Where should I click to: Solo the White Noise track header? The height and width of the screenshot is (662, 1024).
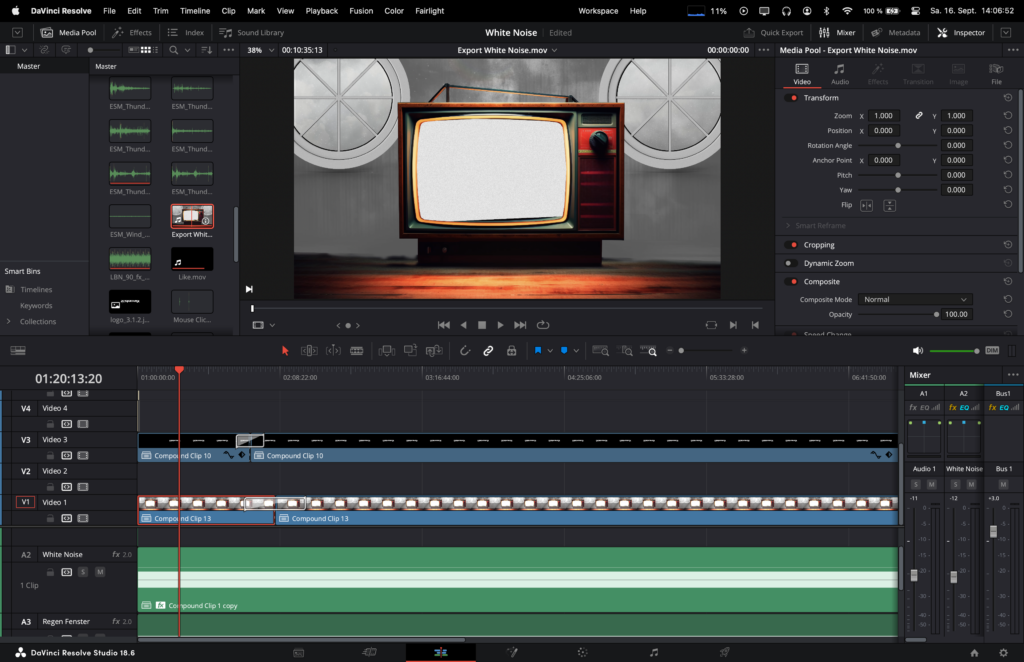83,572
